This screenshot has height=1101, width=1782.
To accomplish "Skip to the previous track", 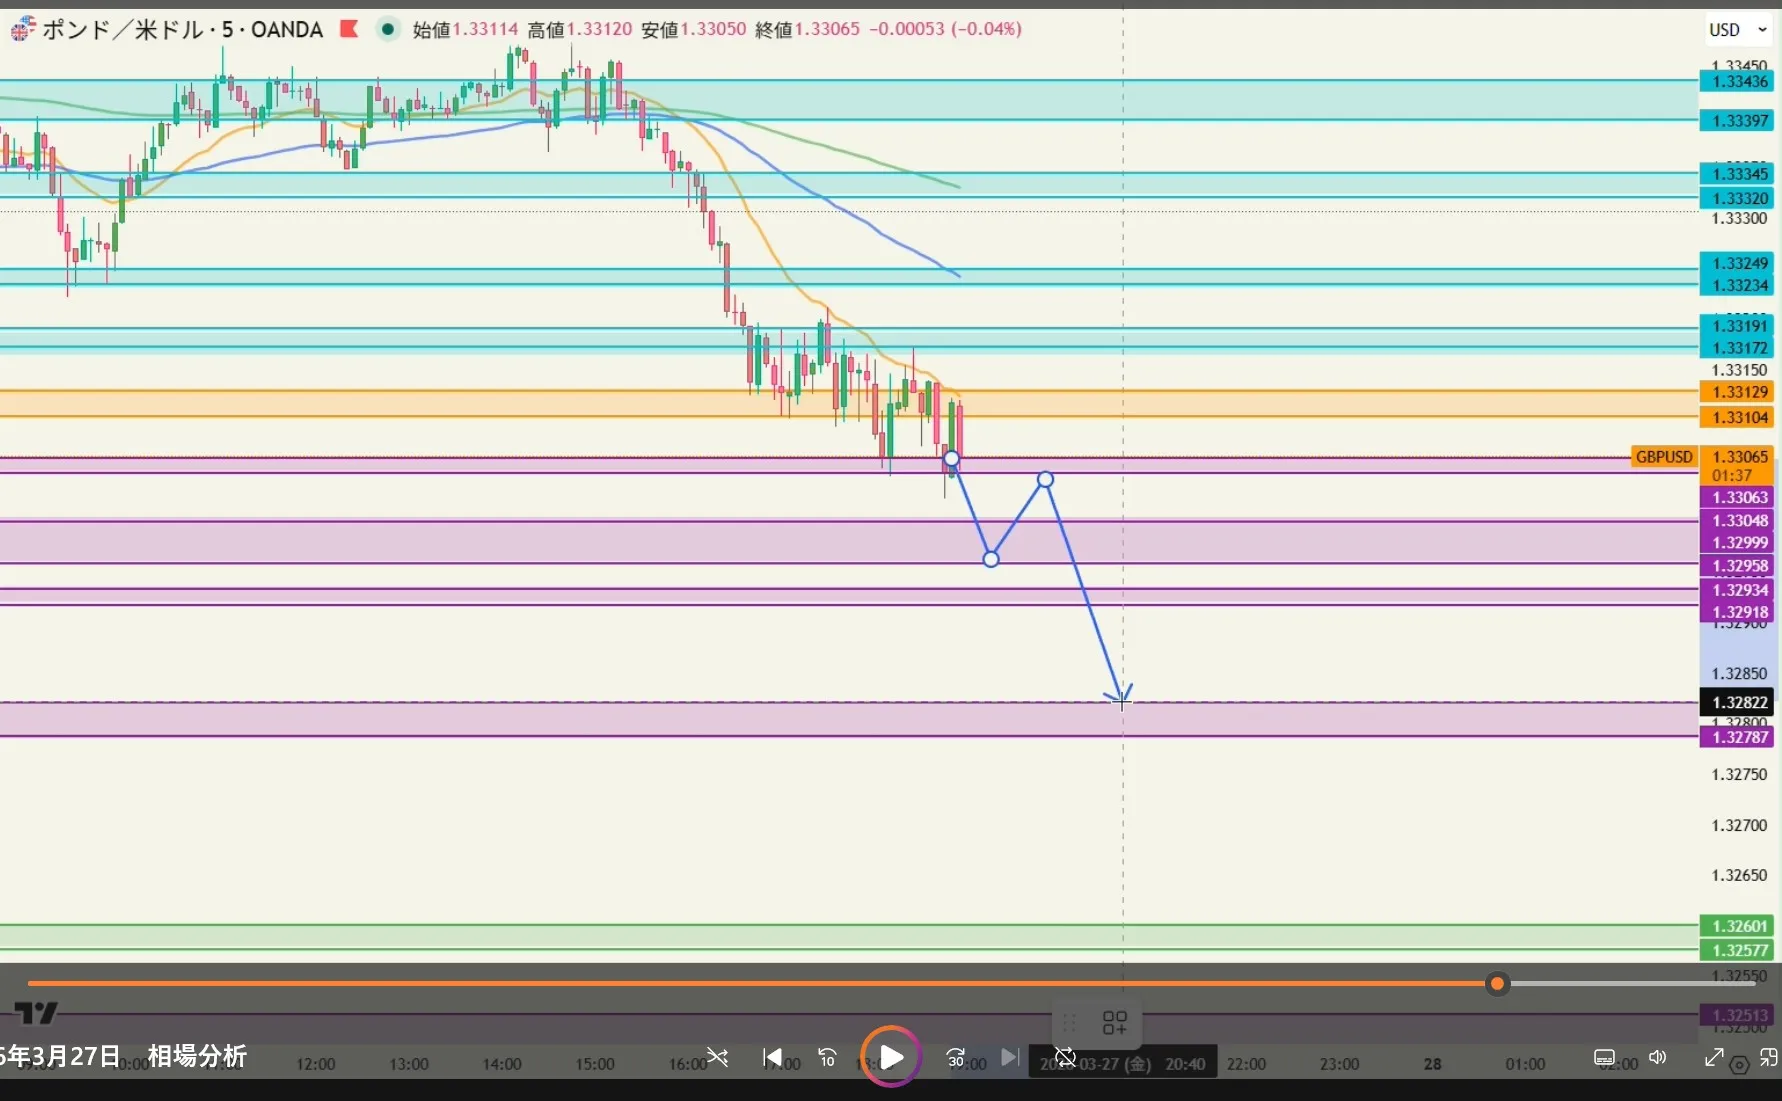I will [x=772, y=1057].
